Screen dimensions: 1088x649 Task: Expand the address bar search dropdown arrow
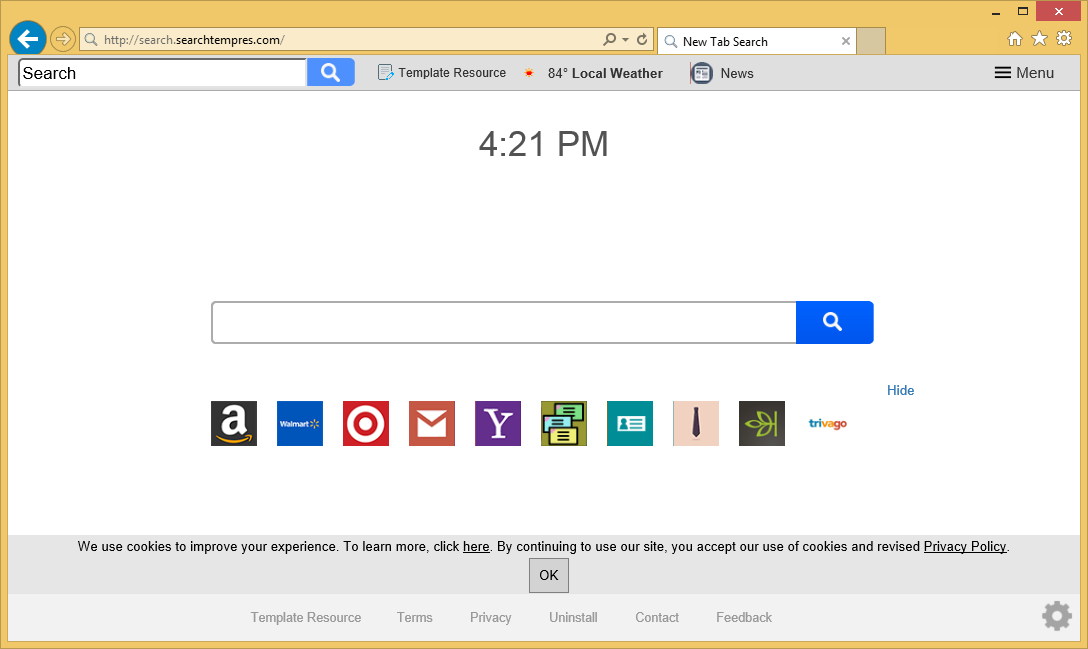[x=626, y=40]
